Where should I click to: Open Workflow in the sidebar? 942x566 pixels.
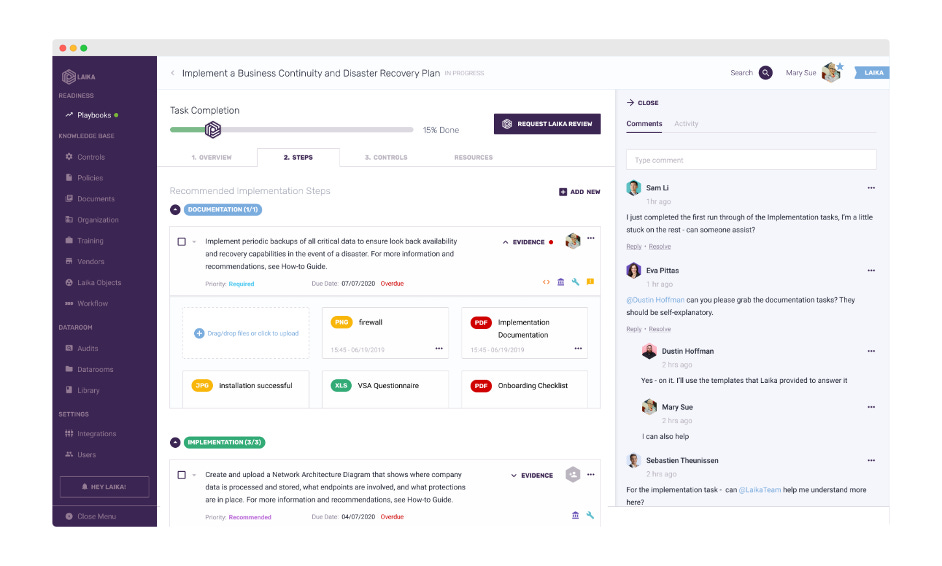click(x=87, y=303)
